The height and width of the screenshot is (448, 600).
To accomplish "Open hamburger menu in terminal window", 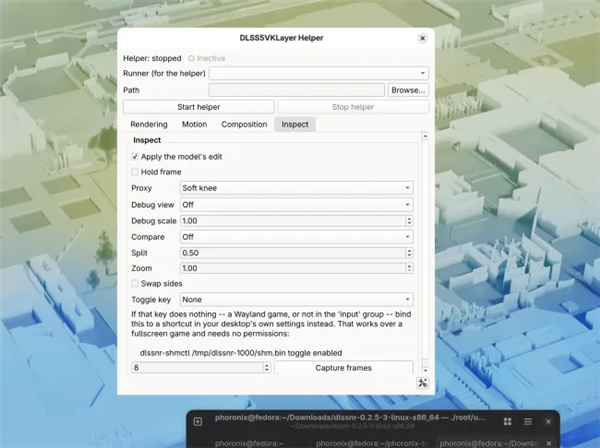I will pos(528,422).
